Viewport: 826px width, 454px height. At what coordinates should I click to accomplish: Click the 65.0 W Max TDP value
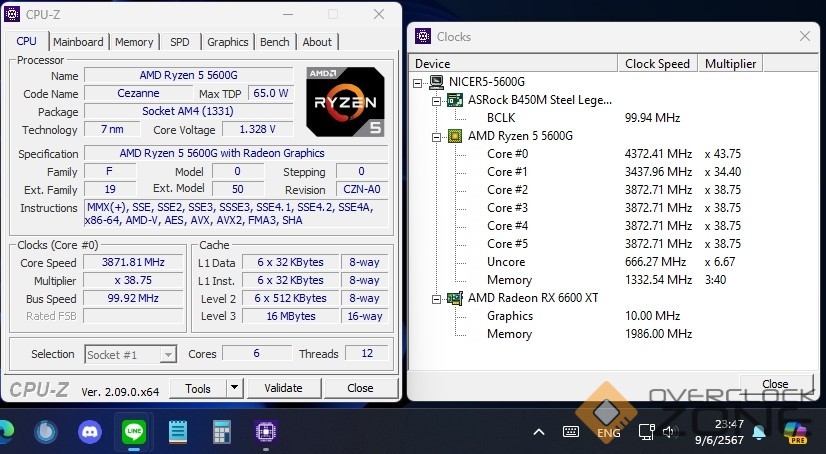coord(270,93)
